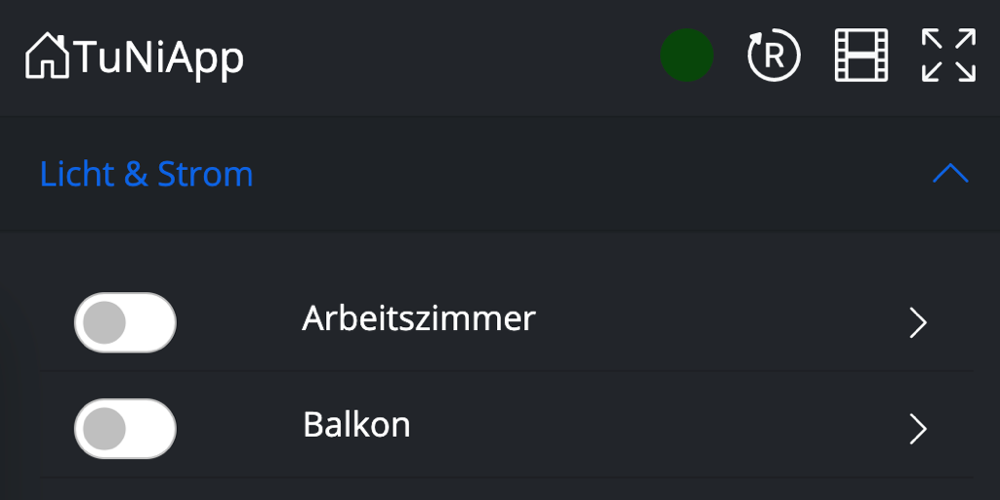Click the Balkon row between label and chevron
Screen dimensions: 1000x500
click(x=660, y=428)
